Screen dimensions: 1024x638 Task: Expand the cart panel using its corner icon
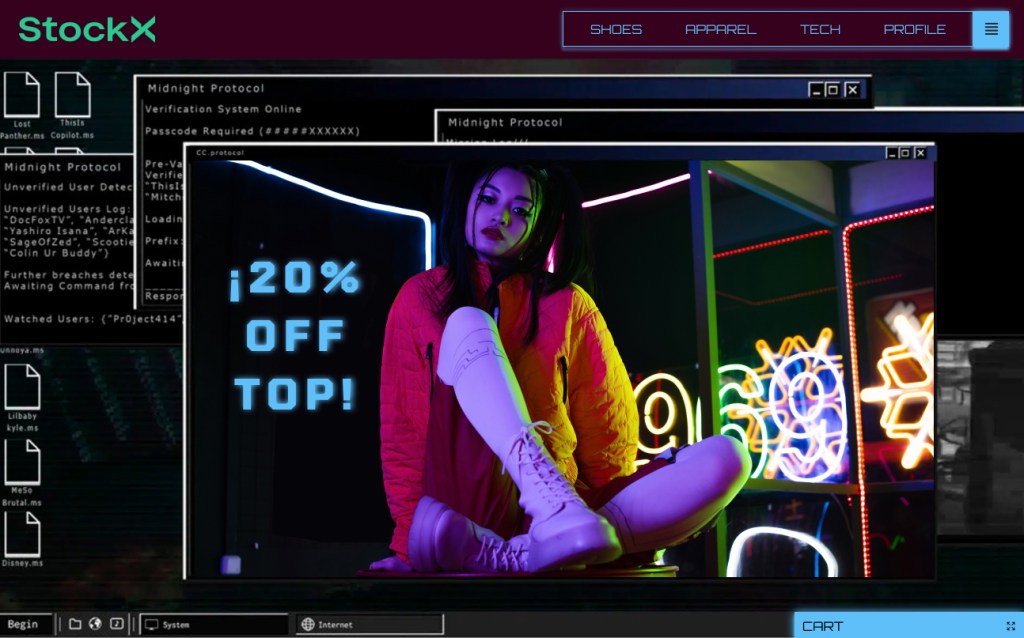(x=1010, y=626)
